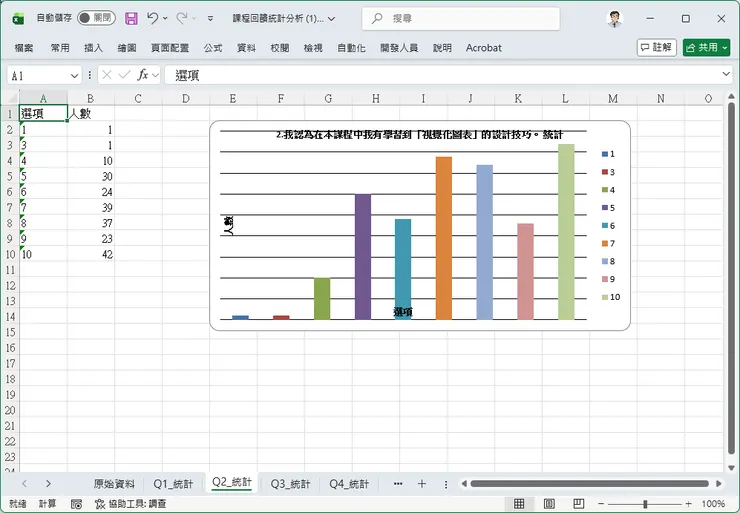
Task: Open the 繪圖 ribbon tab
Action: 126,48
